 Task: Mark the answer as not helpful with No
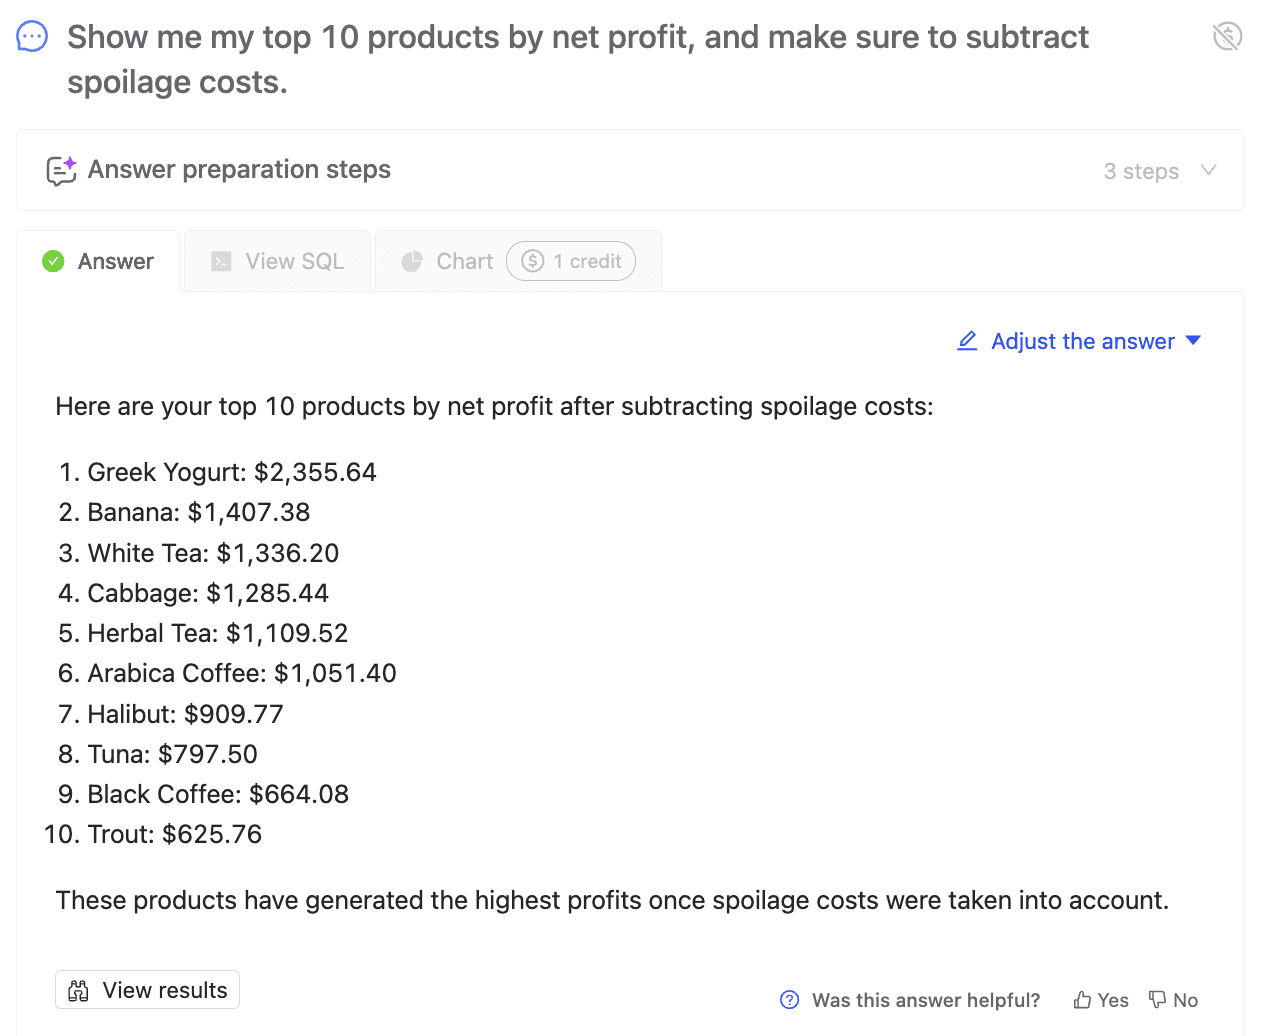pos(1174,1000)
